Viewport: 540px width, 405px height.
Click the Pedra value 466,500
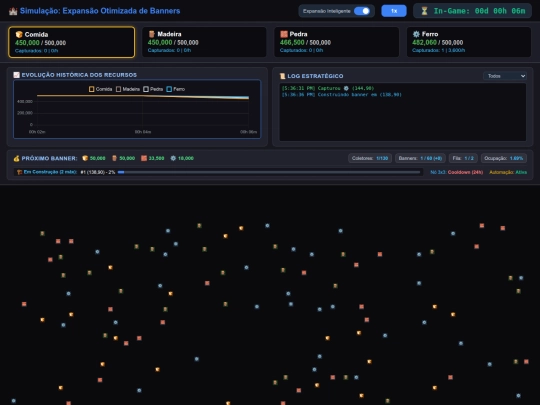pyautogui.click(x=292, y=42)
